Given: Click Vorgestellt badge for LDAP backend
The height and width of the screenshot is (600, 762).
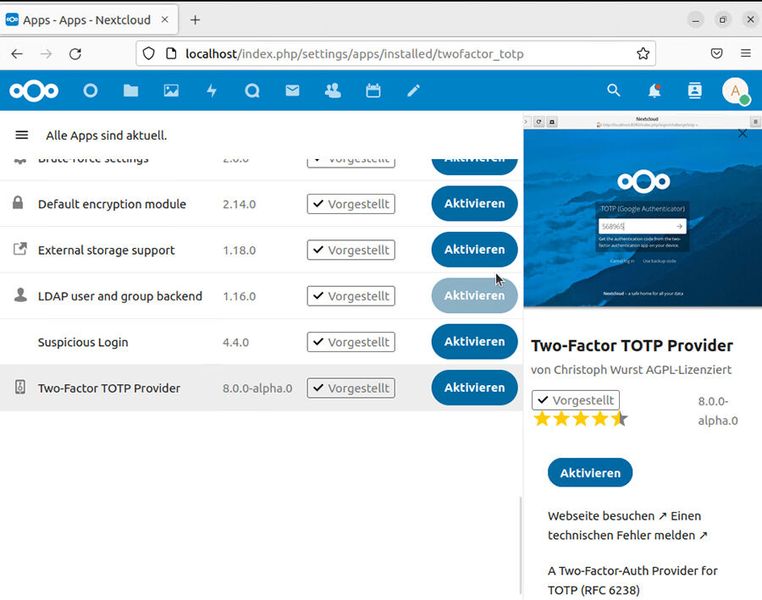Looking at the screenshot, I should 351,296.
